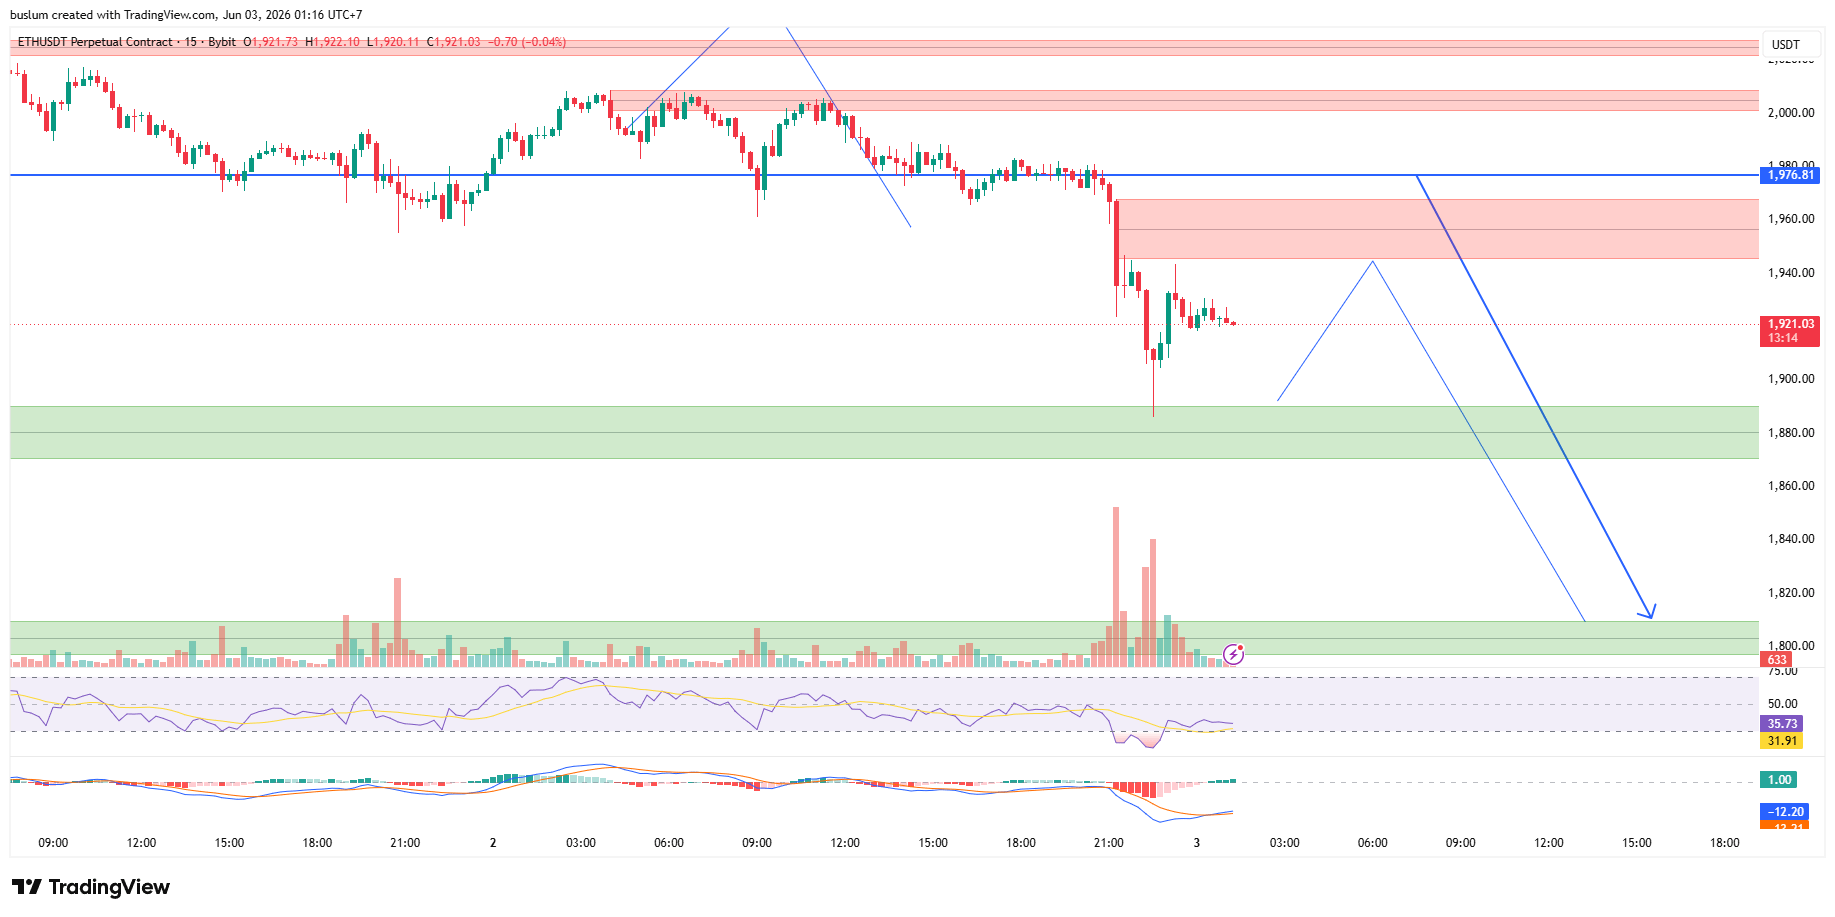Click the 50.00 RSI scale label
The height and width of the screenshot is (917, 1835).
[1783, 704]
